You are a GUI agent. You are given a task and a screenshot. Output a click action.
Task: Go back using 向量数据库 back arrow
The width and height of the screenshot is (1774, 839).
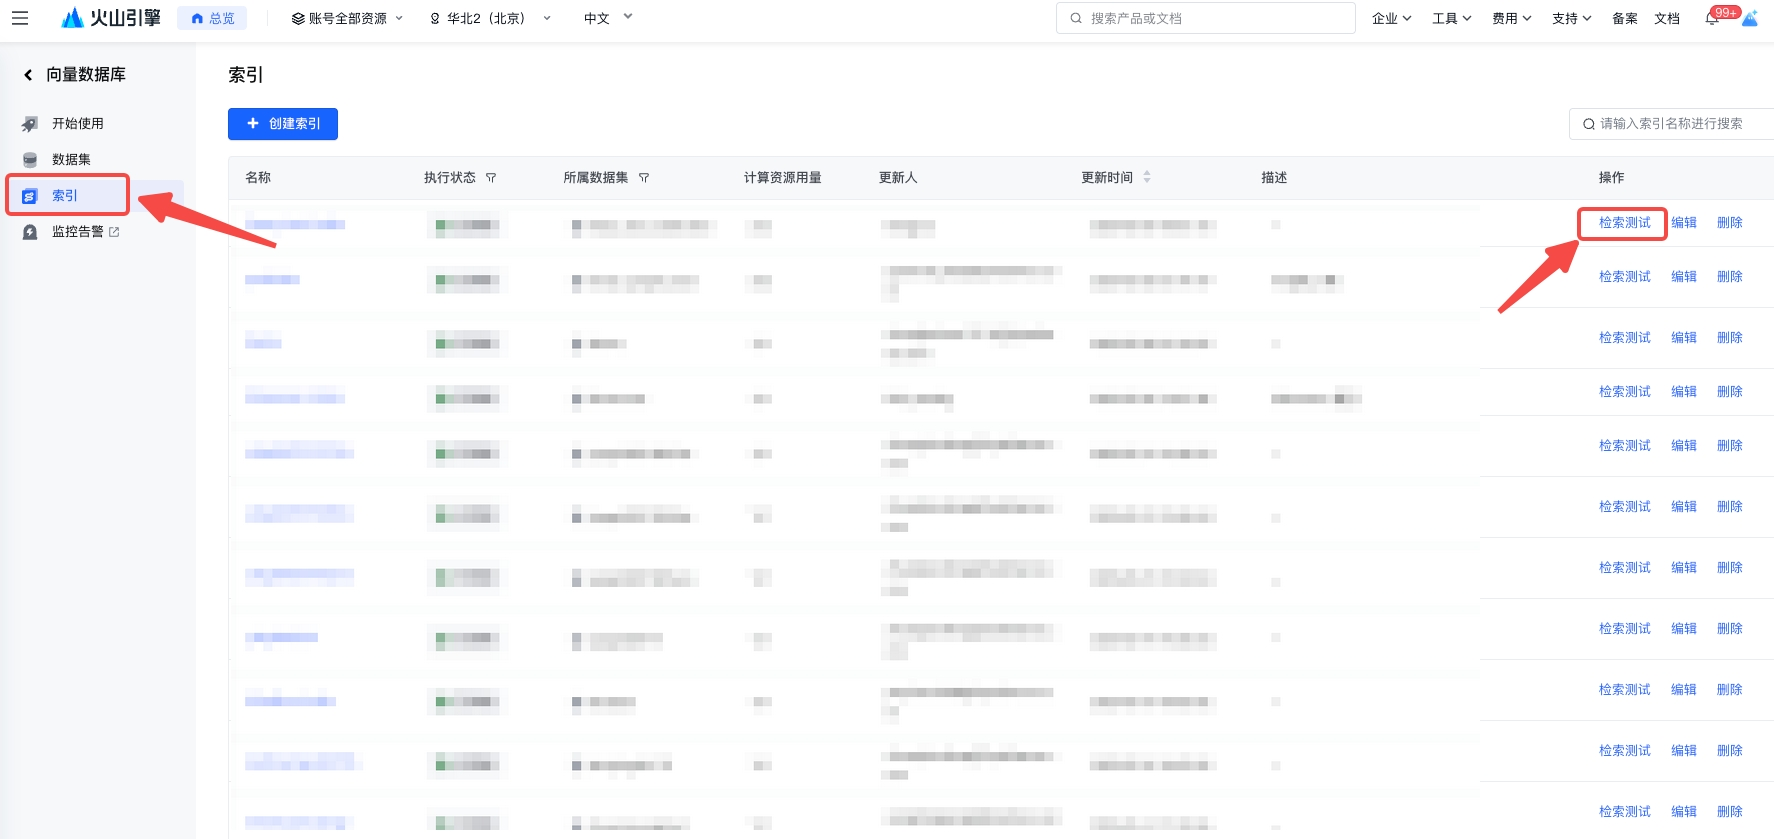click(28, 75)
